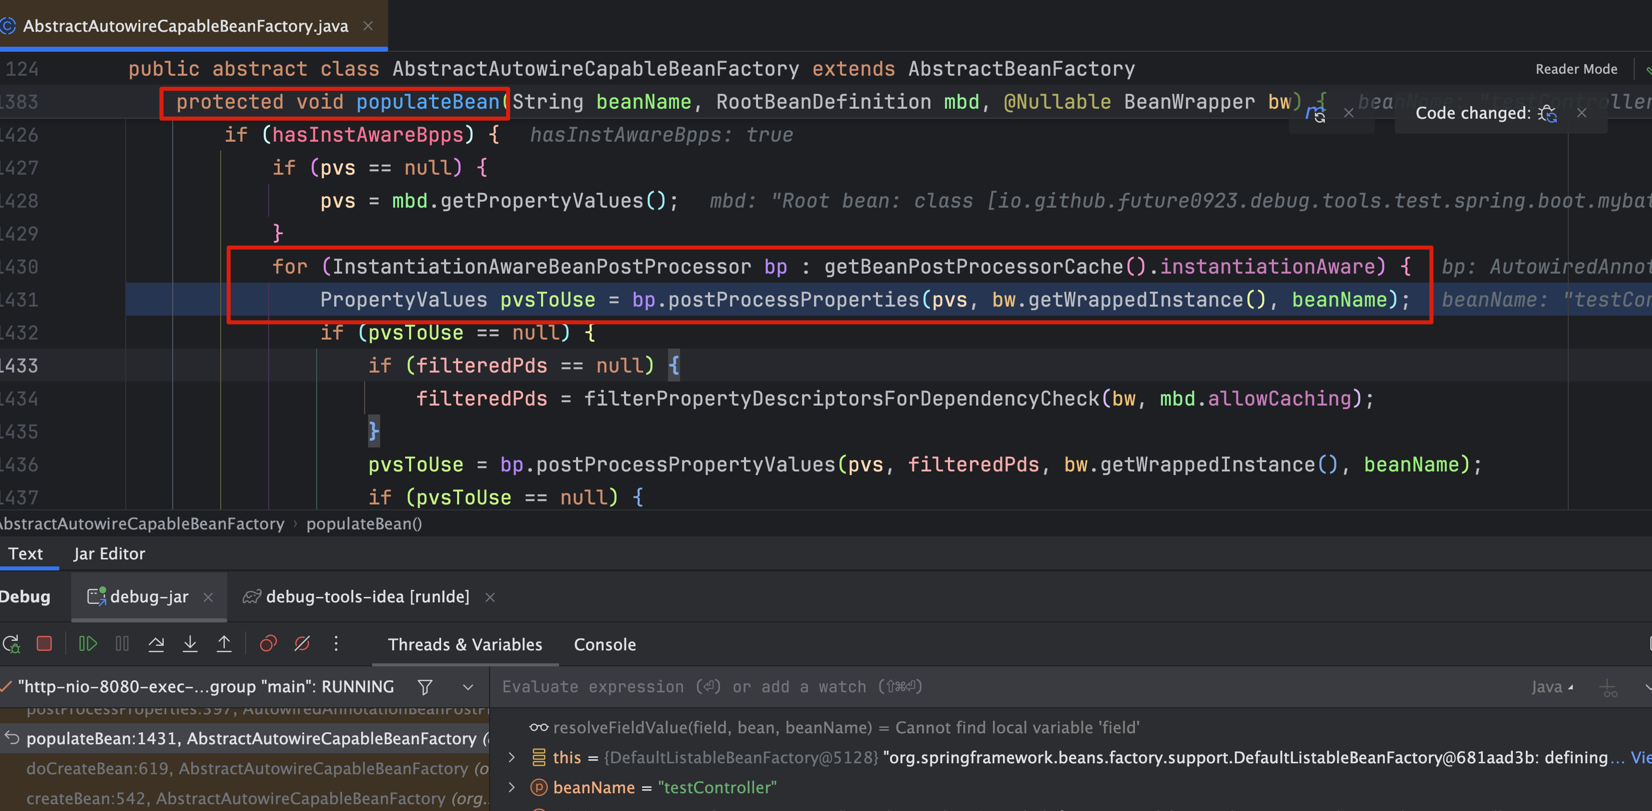Resume program execution
Screen dimensions: 1652x811
[x=88, y=644]
